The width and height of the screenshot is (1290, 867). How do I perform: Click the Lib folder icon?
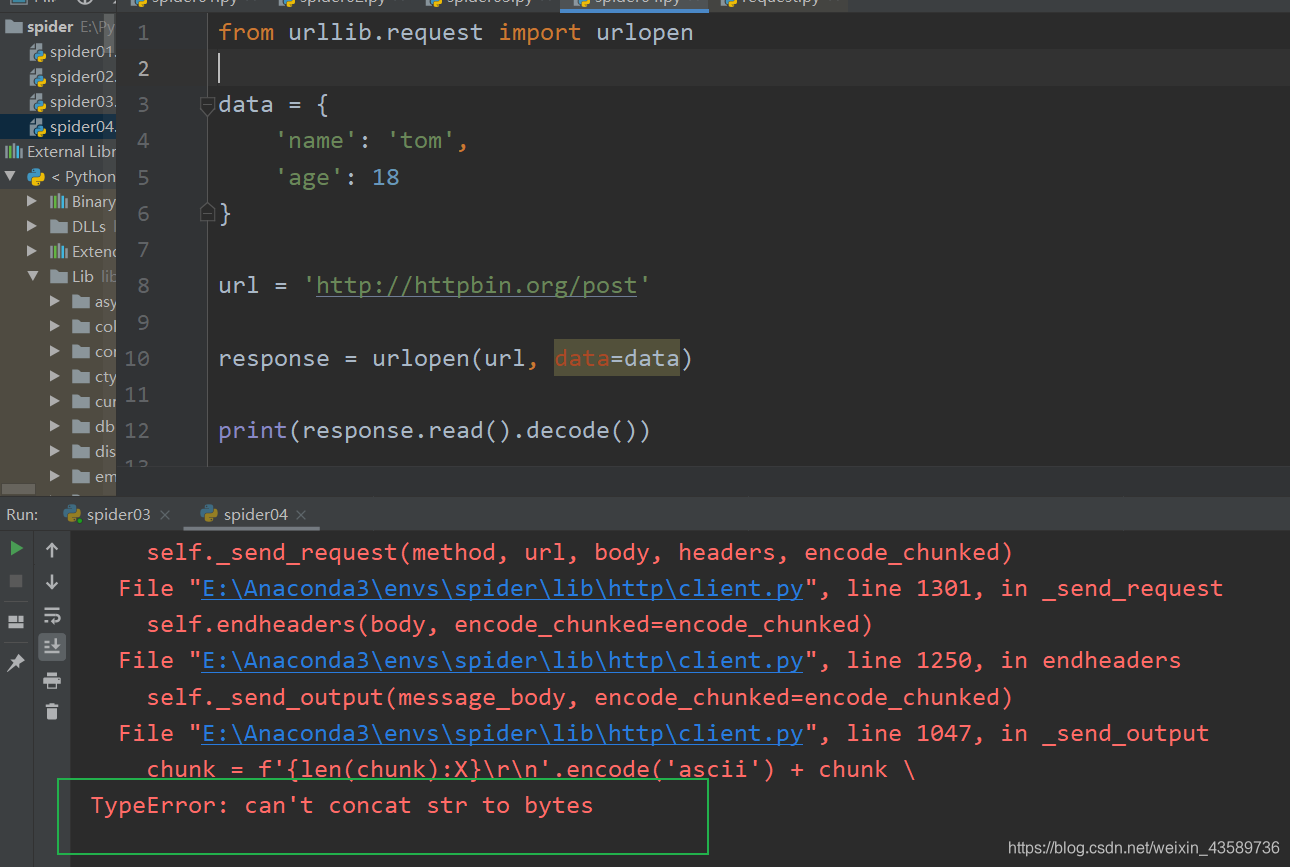pos(59,277)
